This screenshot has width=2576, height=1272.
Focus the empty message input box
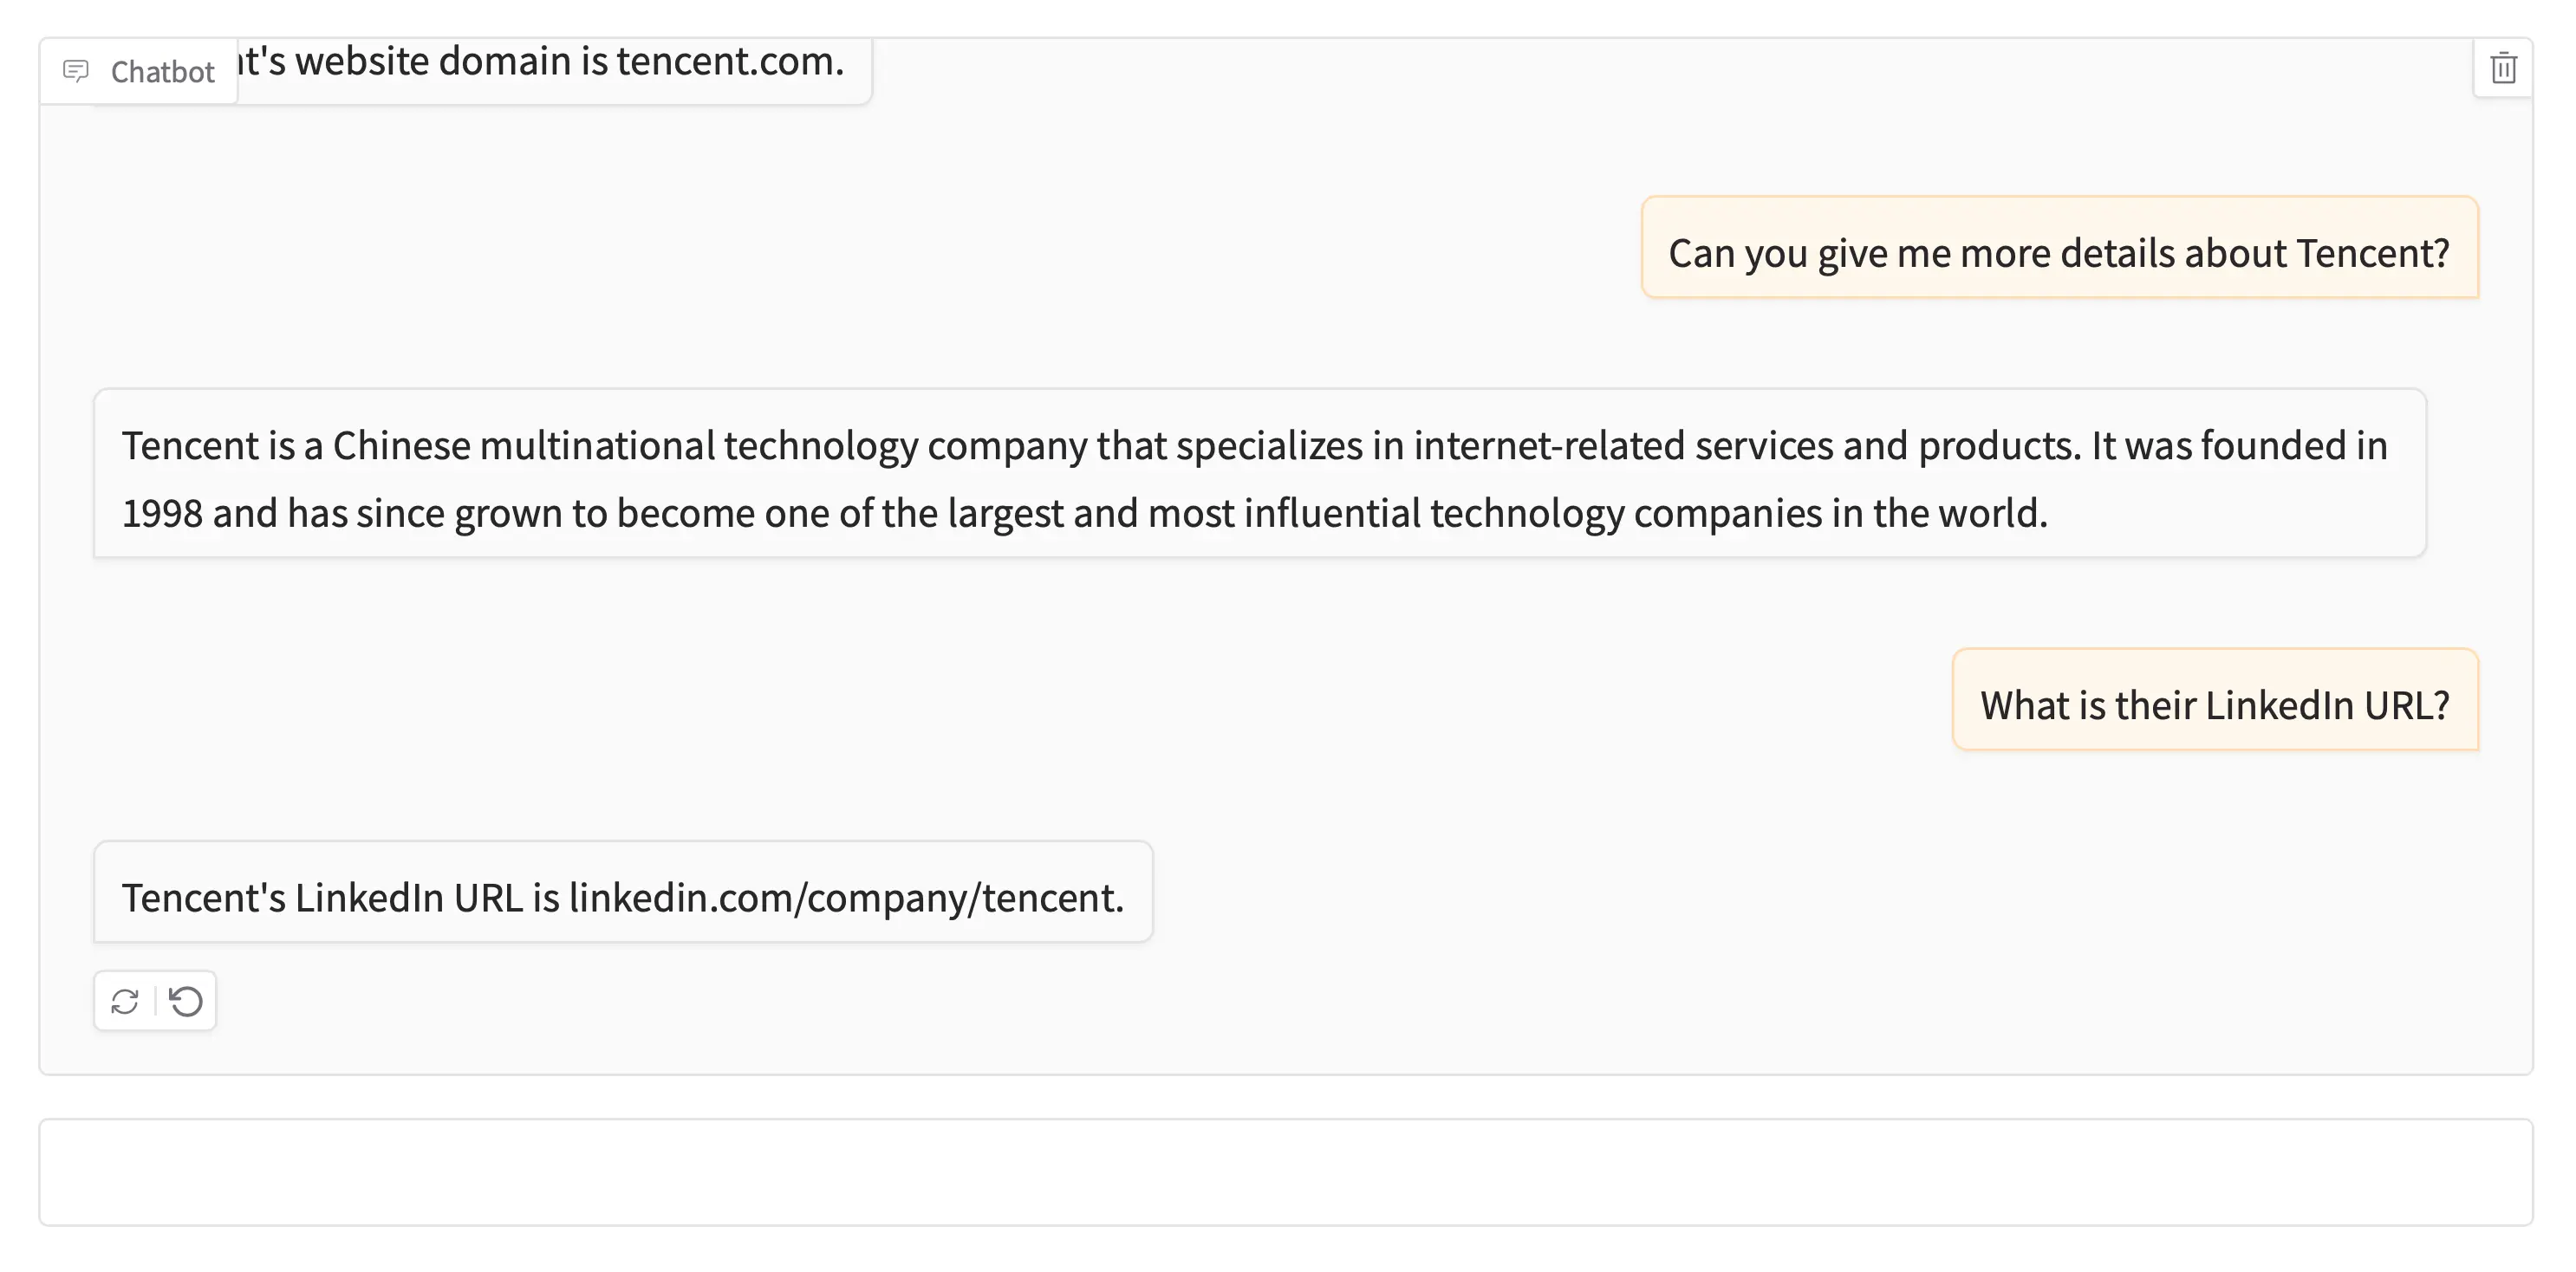coord(1285,1172)
